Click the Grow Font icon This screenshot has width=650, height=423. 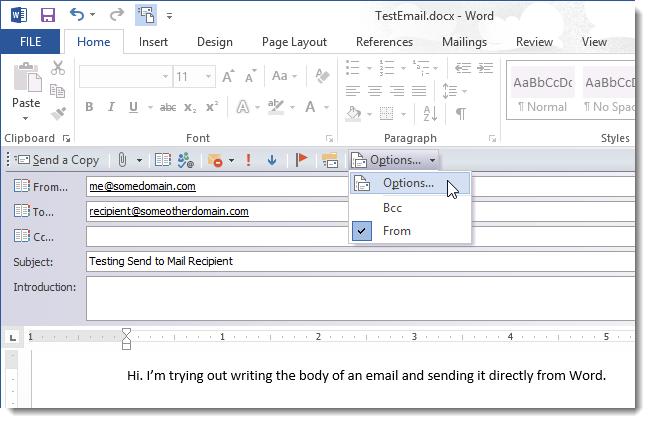tap(228, 76)
